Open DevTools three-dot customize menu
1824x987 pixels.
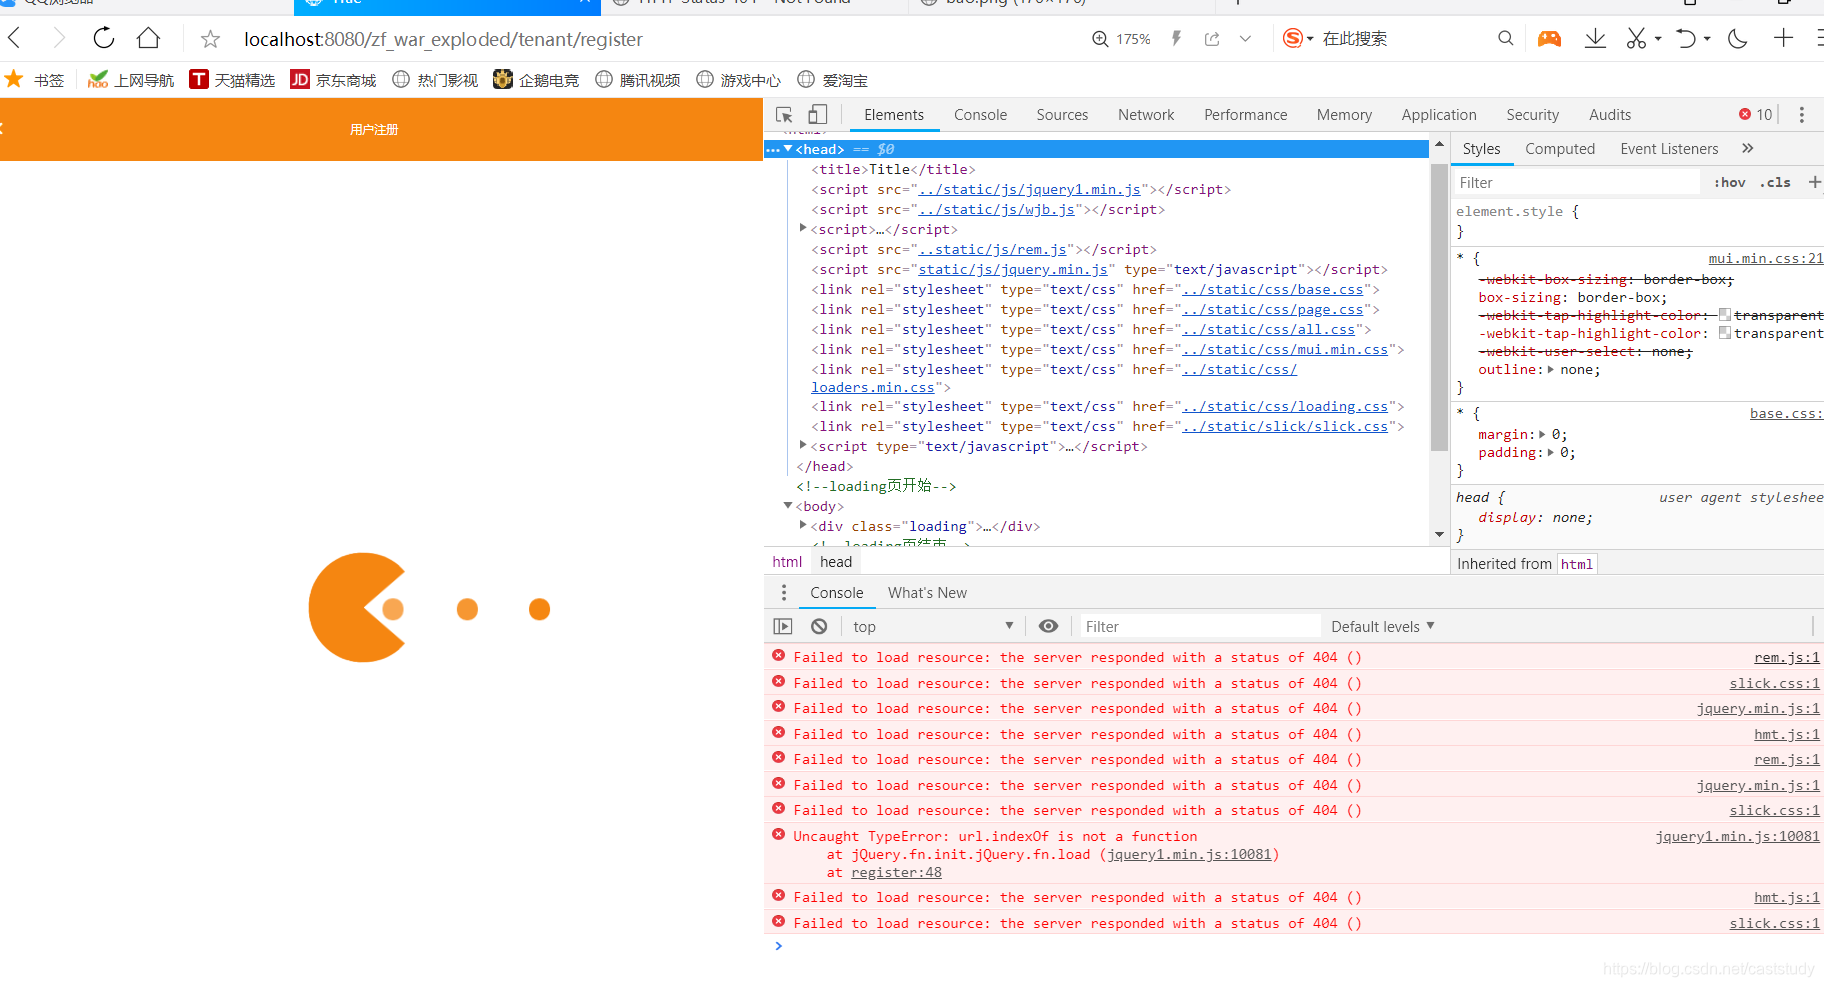(1801, 115)
